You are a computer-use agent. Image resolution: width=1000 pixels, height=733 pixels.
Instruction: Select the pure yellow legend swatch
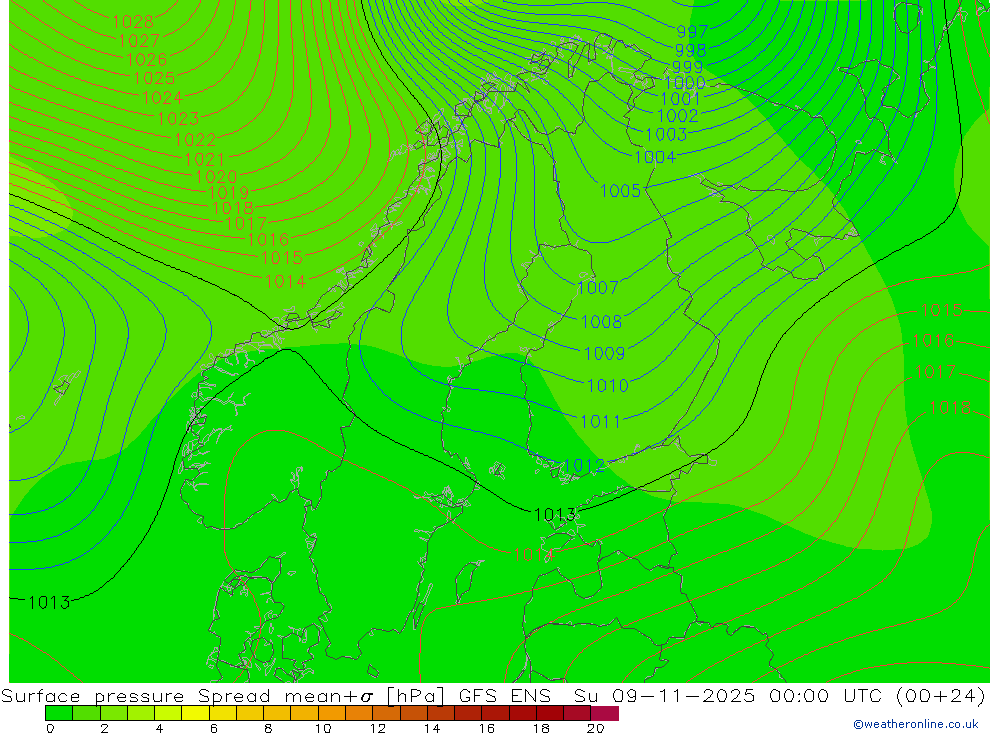click(x=195, y=713)
